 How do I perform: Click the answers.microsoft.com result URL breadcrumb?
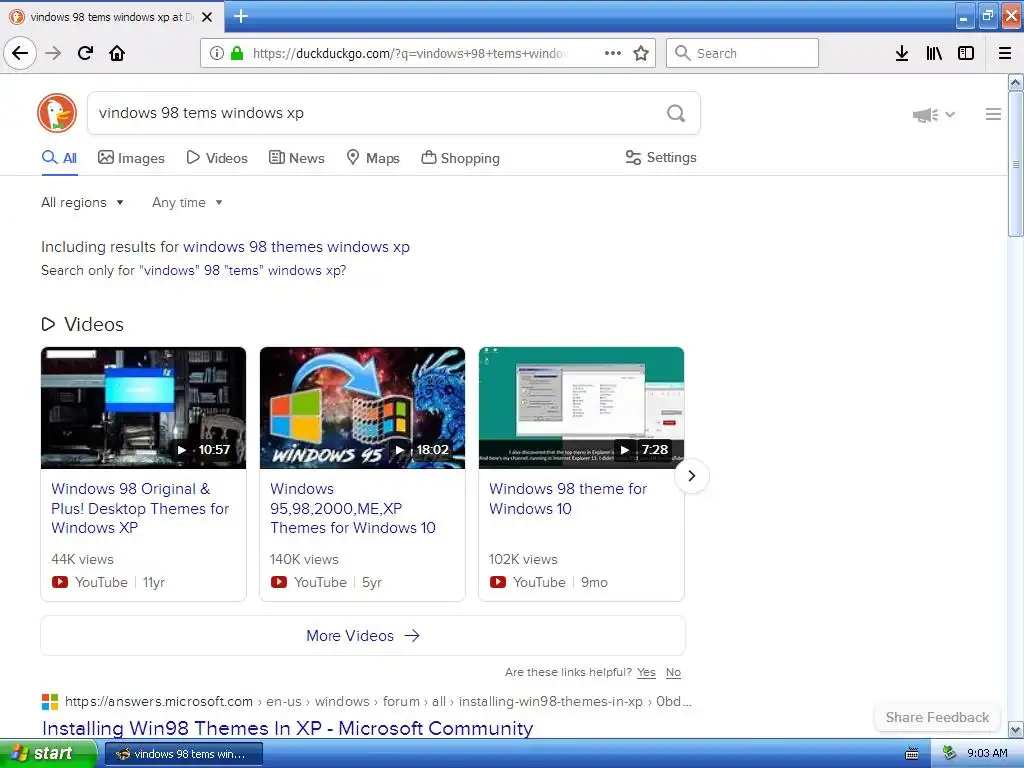click(378, 701)
